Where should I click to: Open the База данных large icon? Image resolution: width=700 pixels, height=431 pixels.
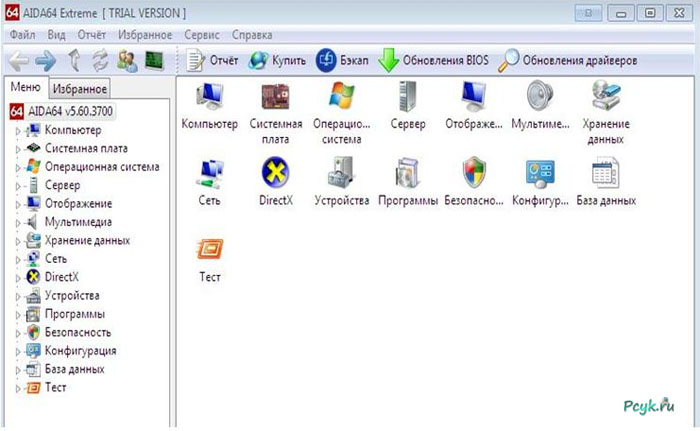coord(606,172)
